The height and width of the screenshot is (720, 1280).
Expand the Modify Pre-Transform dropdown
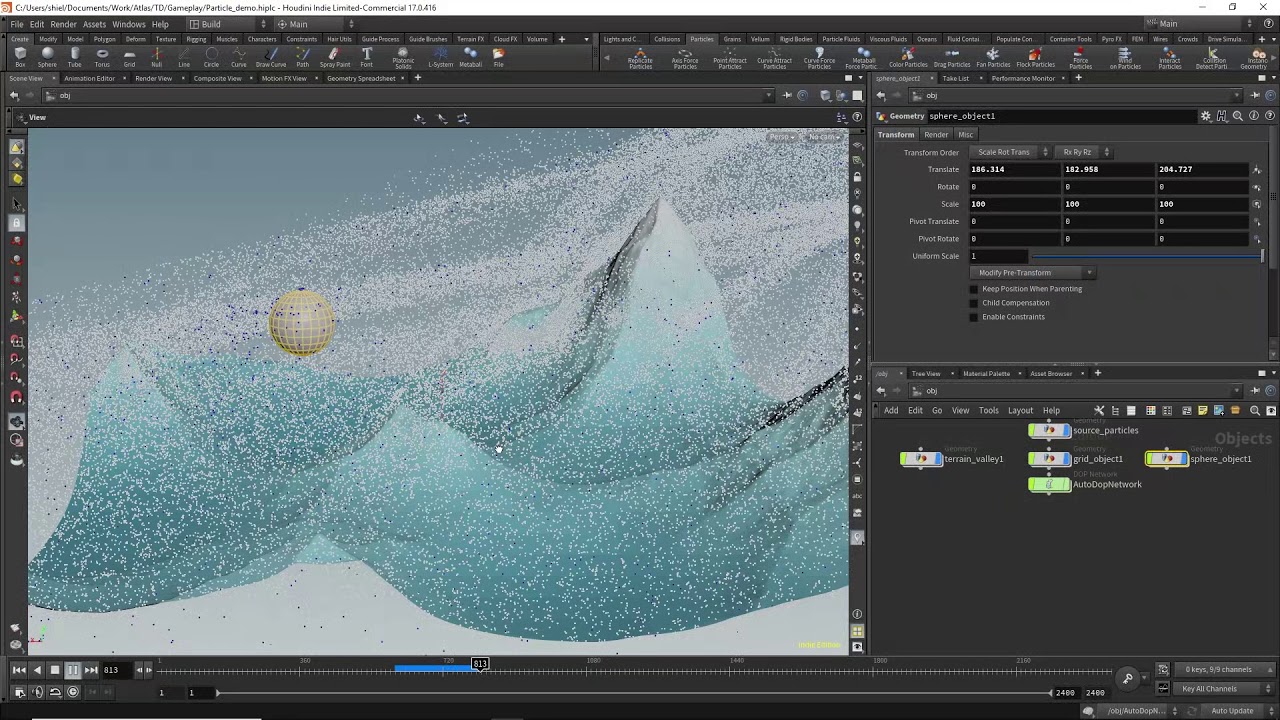coord(1033,273)
